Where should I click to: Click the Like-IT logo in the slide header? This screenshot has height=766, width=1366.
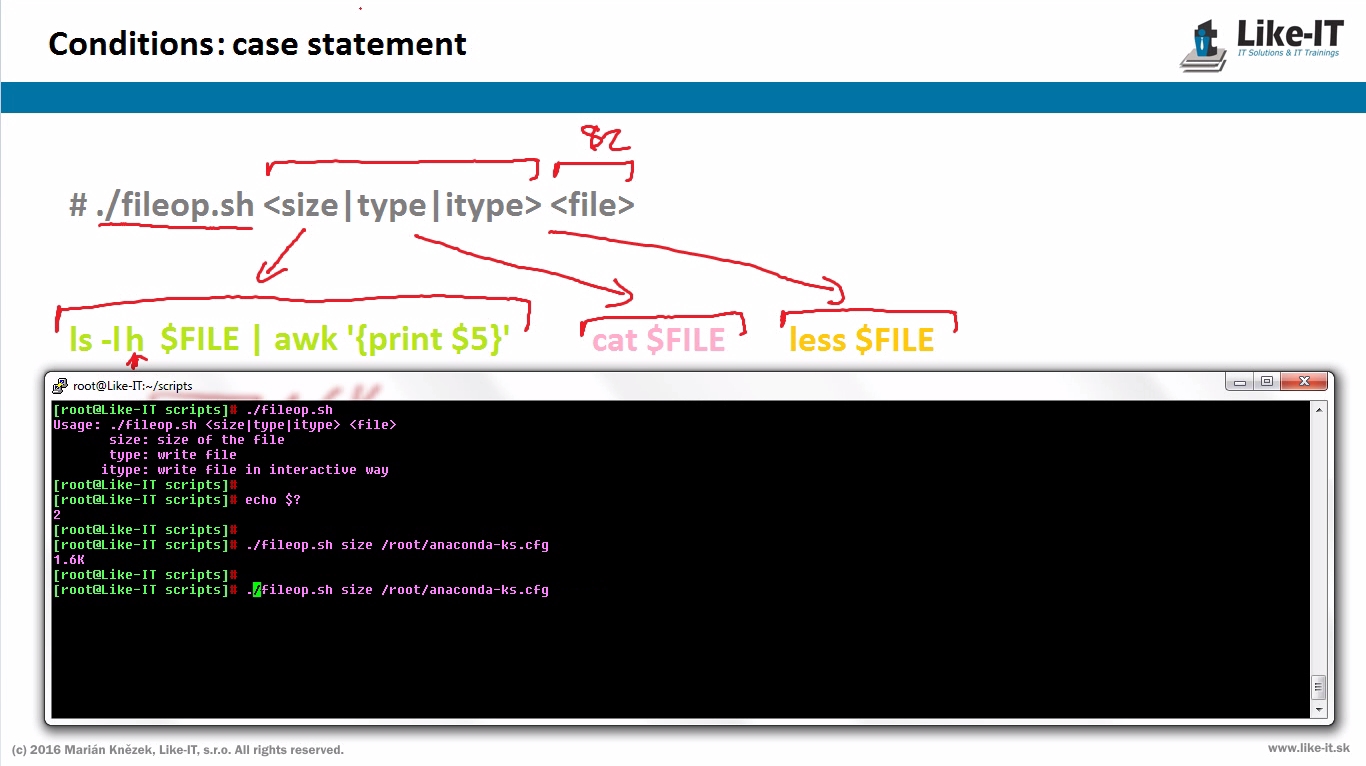click(x=1261, y=45)
